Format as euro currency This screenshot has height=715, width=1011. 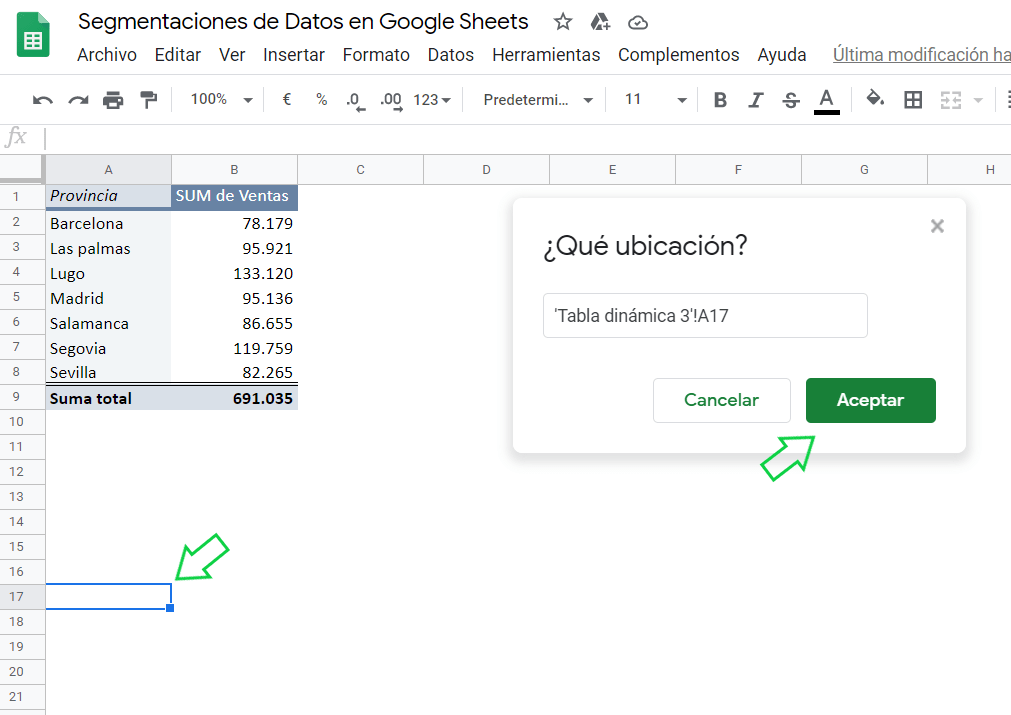(x=287, y=99)
